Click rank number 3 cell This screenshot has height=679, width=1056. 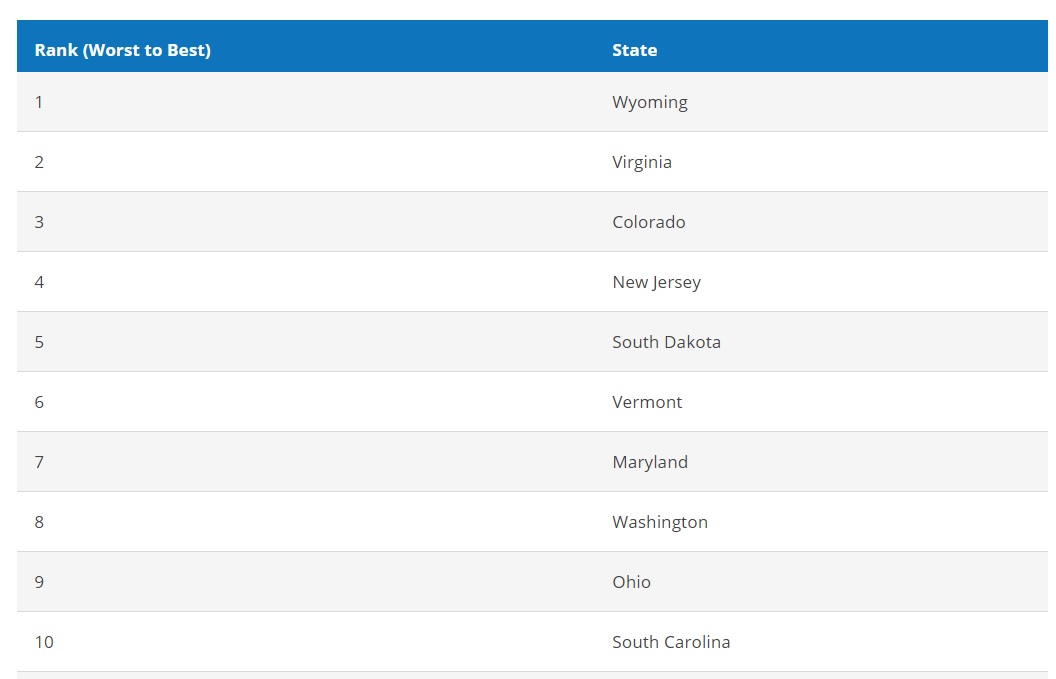[x=39, y=222]
